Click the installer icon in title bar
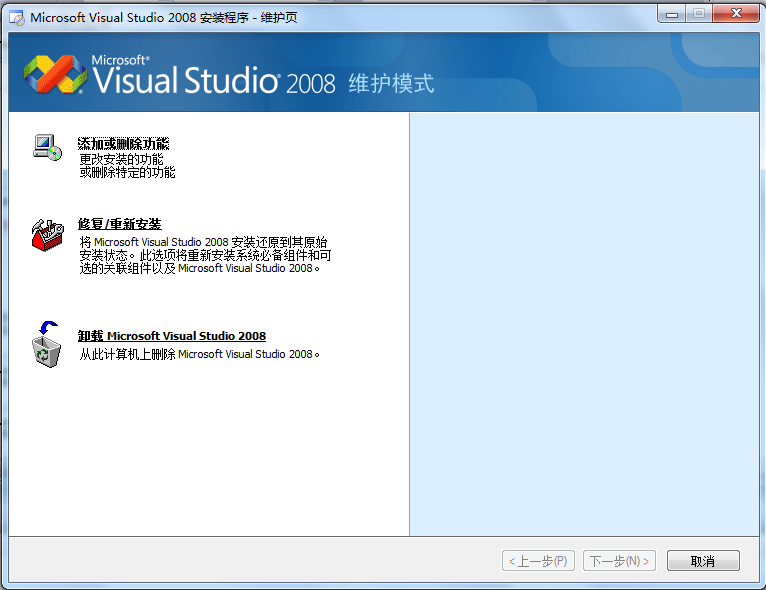 [17, 18]
